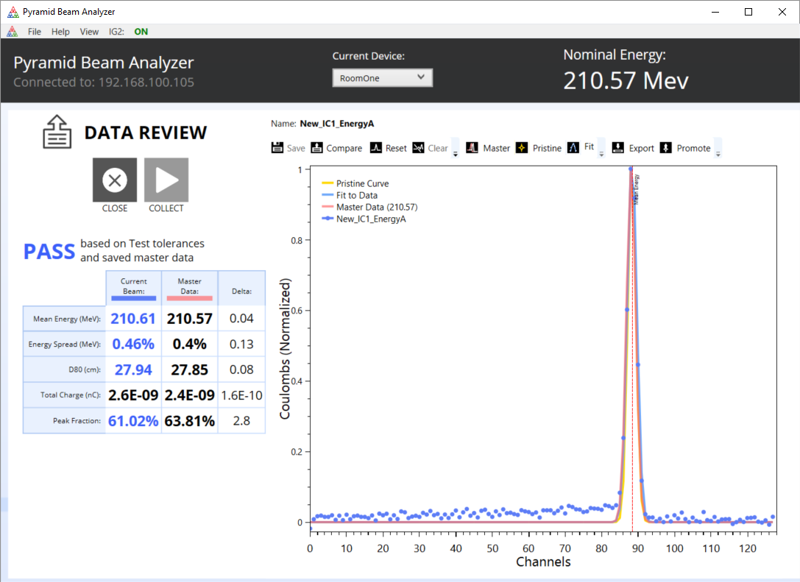
Task: Show Master data via the Master icon
Action: click(472, 148)
